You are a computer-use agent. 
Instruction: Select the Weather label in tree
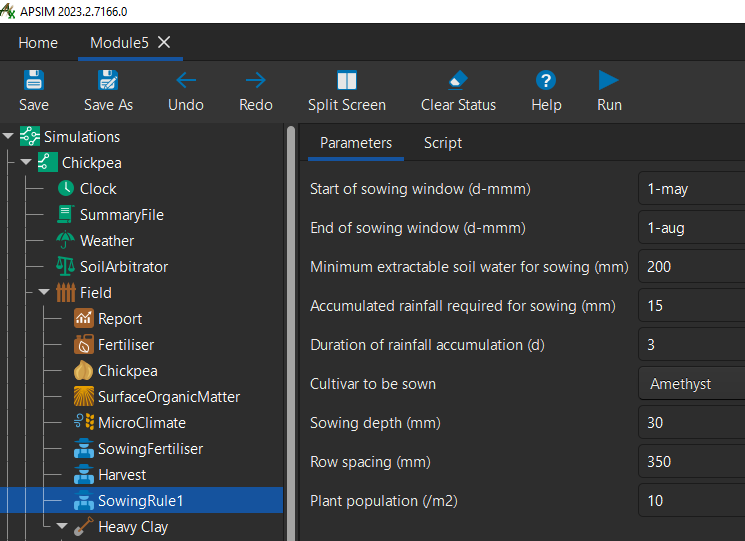point(107,241)
